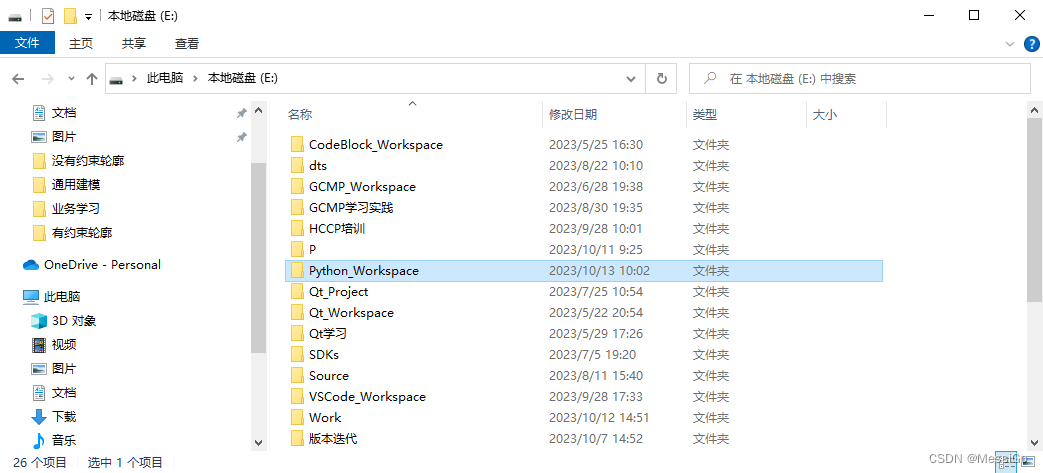Screen dimensions: 1043x473
Task: Click the 版本迭代 folder icon
Action: point(297,439)
